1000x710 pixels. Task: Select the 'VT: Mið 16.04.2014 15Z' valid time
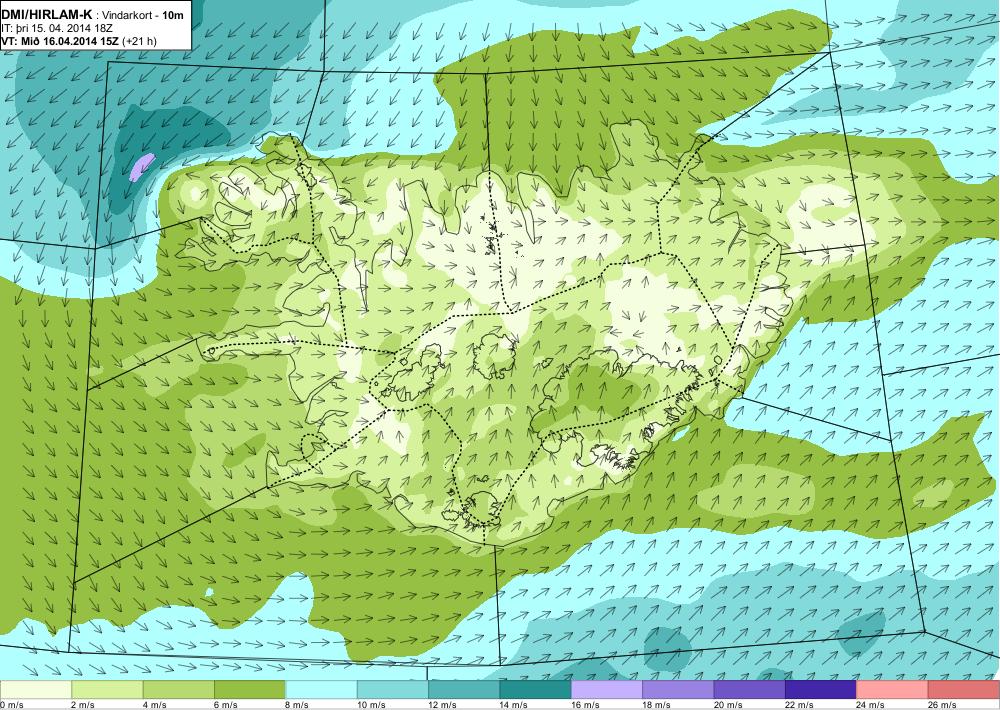click(59, 41)
